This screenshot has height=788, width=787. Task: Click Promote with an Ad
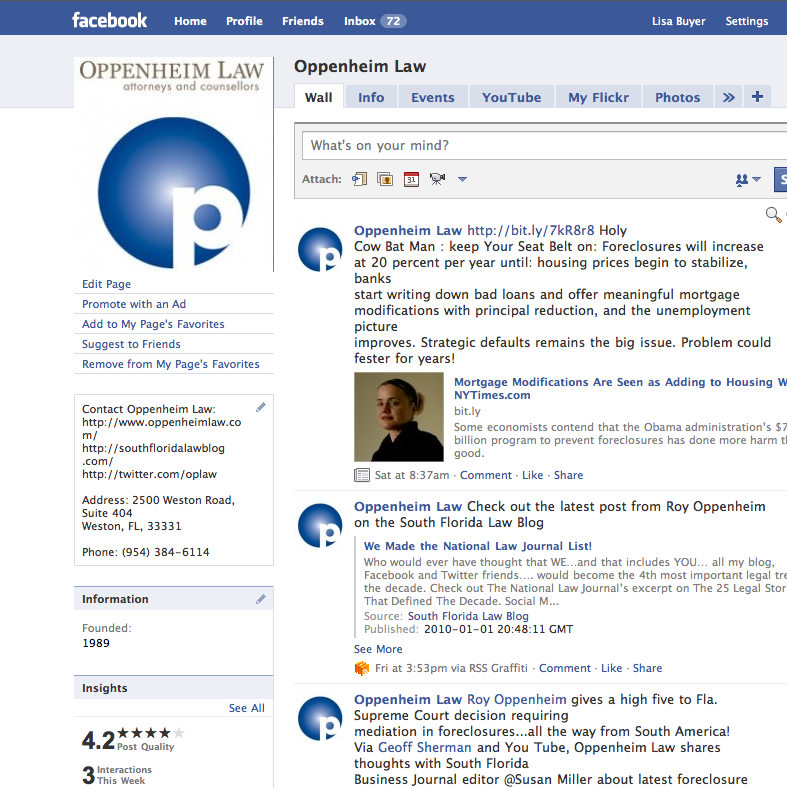tap(134, 304)
